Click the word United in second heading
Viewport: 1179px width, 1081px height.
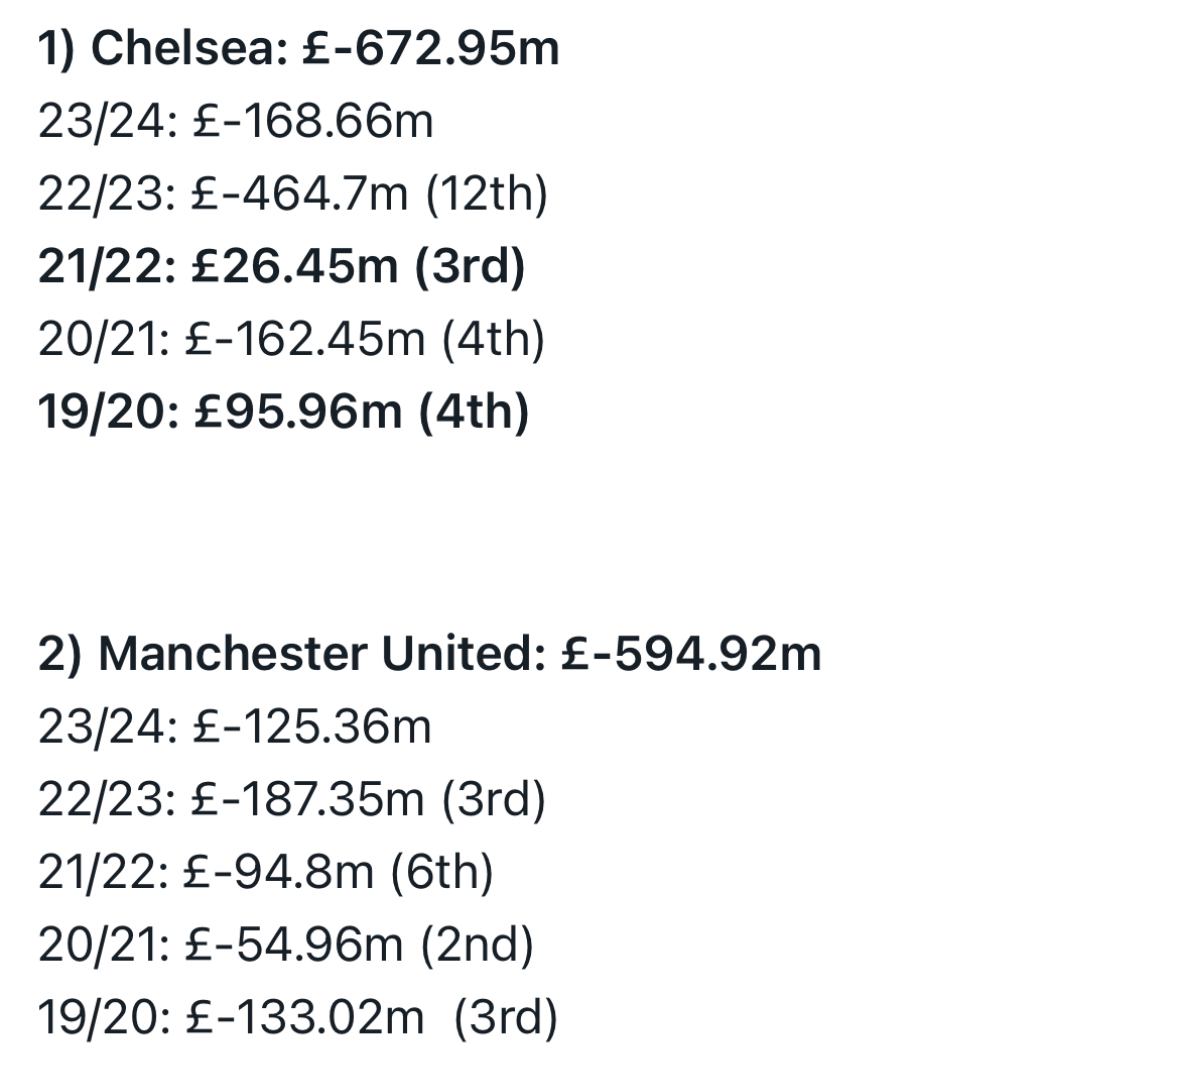[x=464, y=654]
